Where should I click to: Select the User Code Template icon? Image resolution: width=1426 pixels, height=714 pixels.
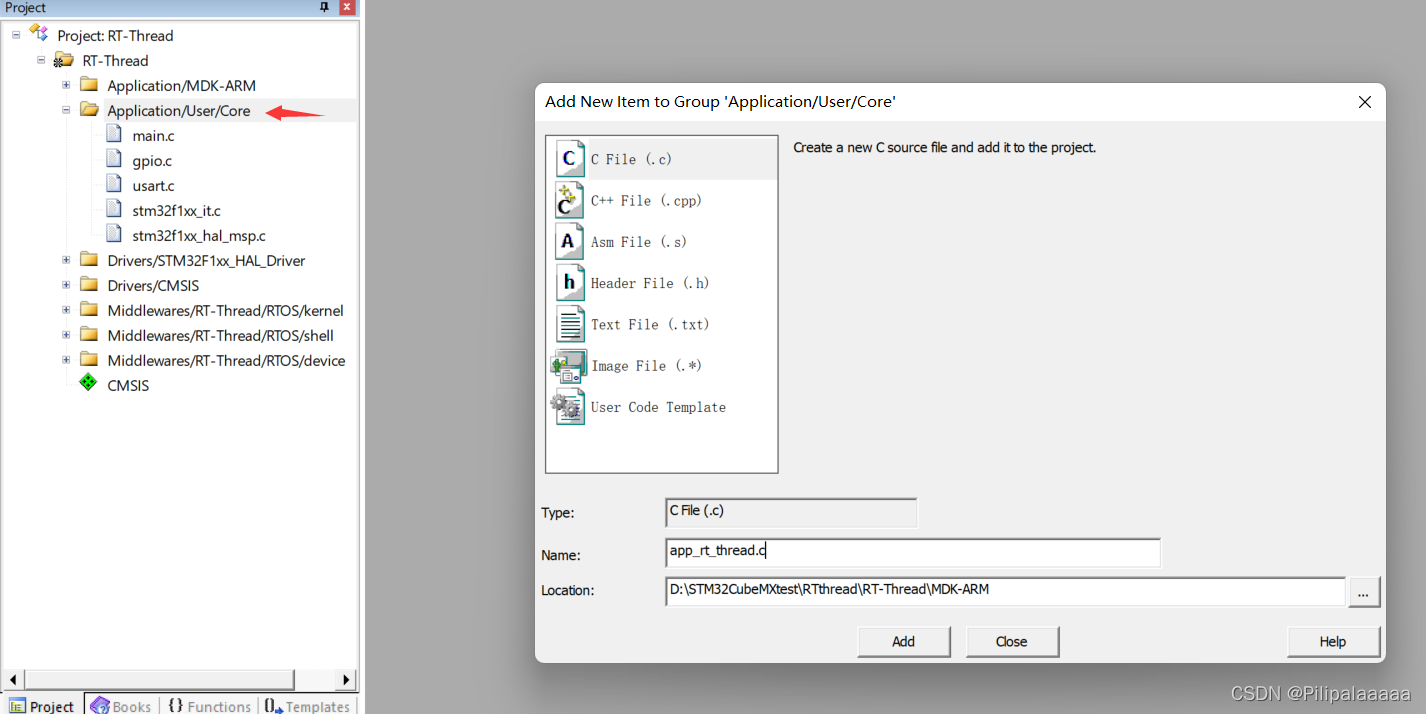tap(568, 407)
